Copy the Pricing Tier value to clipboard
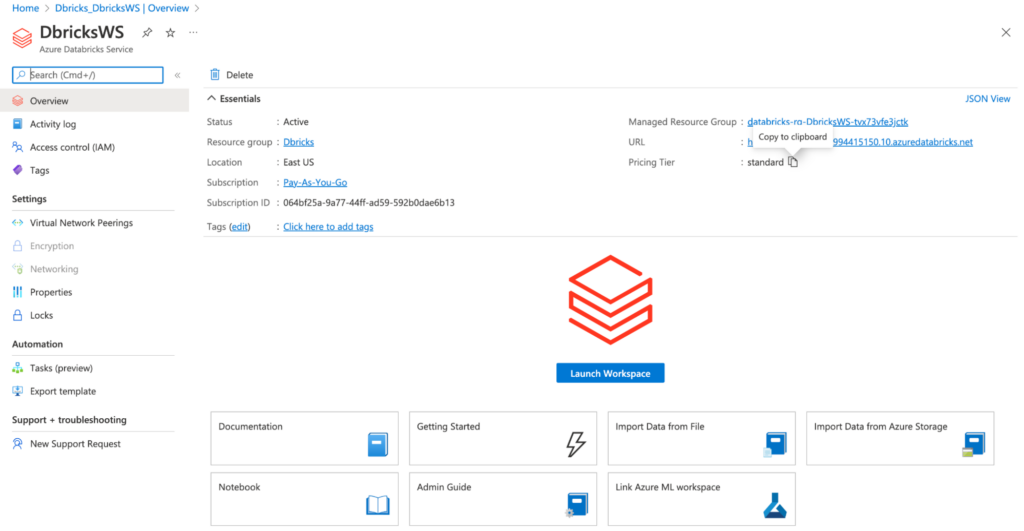 pos(793,162)
